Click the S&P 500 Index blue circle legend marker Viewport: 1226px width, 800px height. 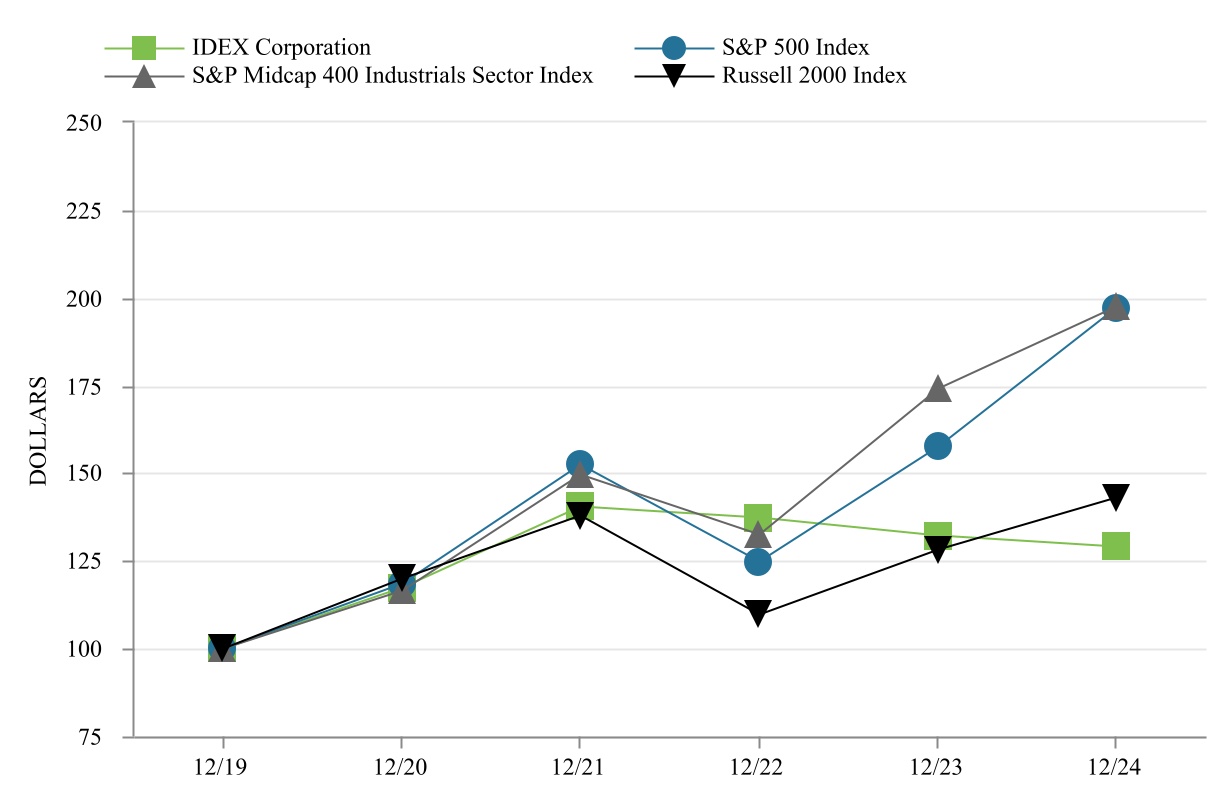pos(674,47)
